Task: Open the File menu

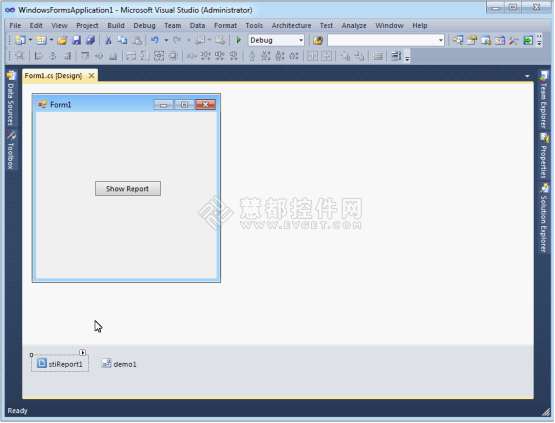Action: coord(15,25)
